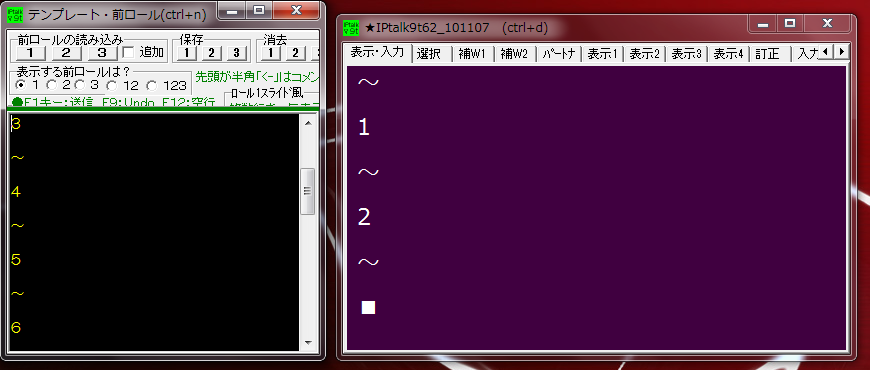870x370 pixels.
Task: Select radio option 12 for displayed pre-roll
Action: [x=112, y=85]
